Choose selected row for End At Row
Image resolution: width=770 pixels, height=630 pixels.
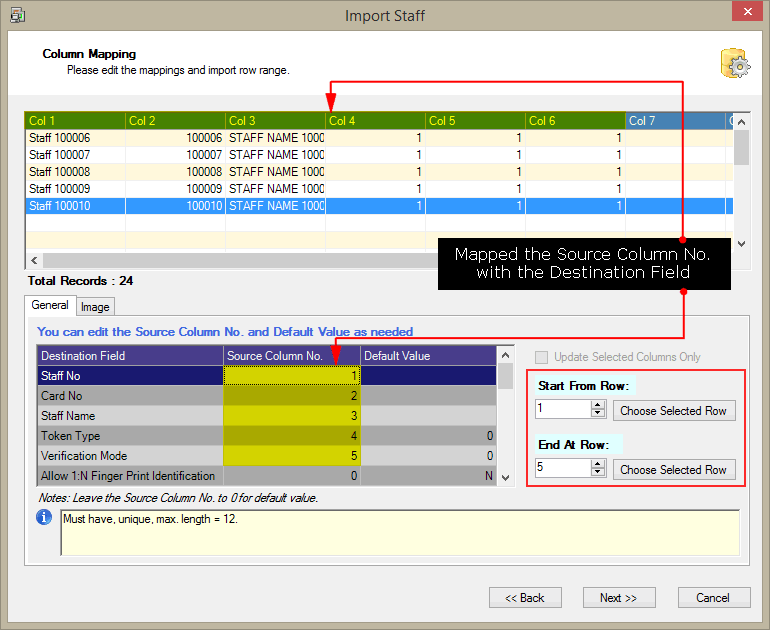[673, 470]
